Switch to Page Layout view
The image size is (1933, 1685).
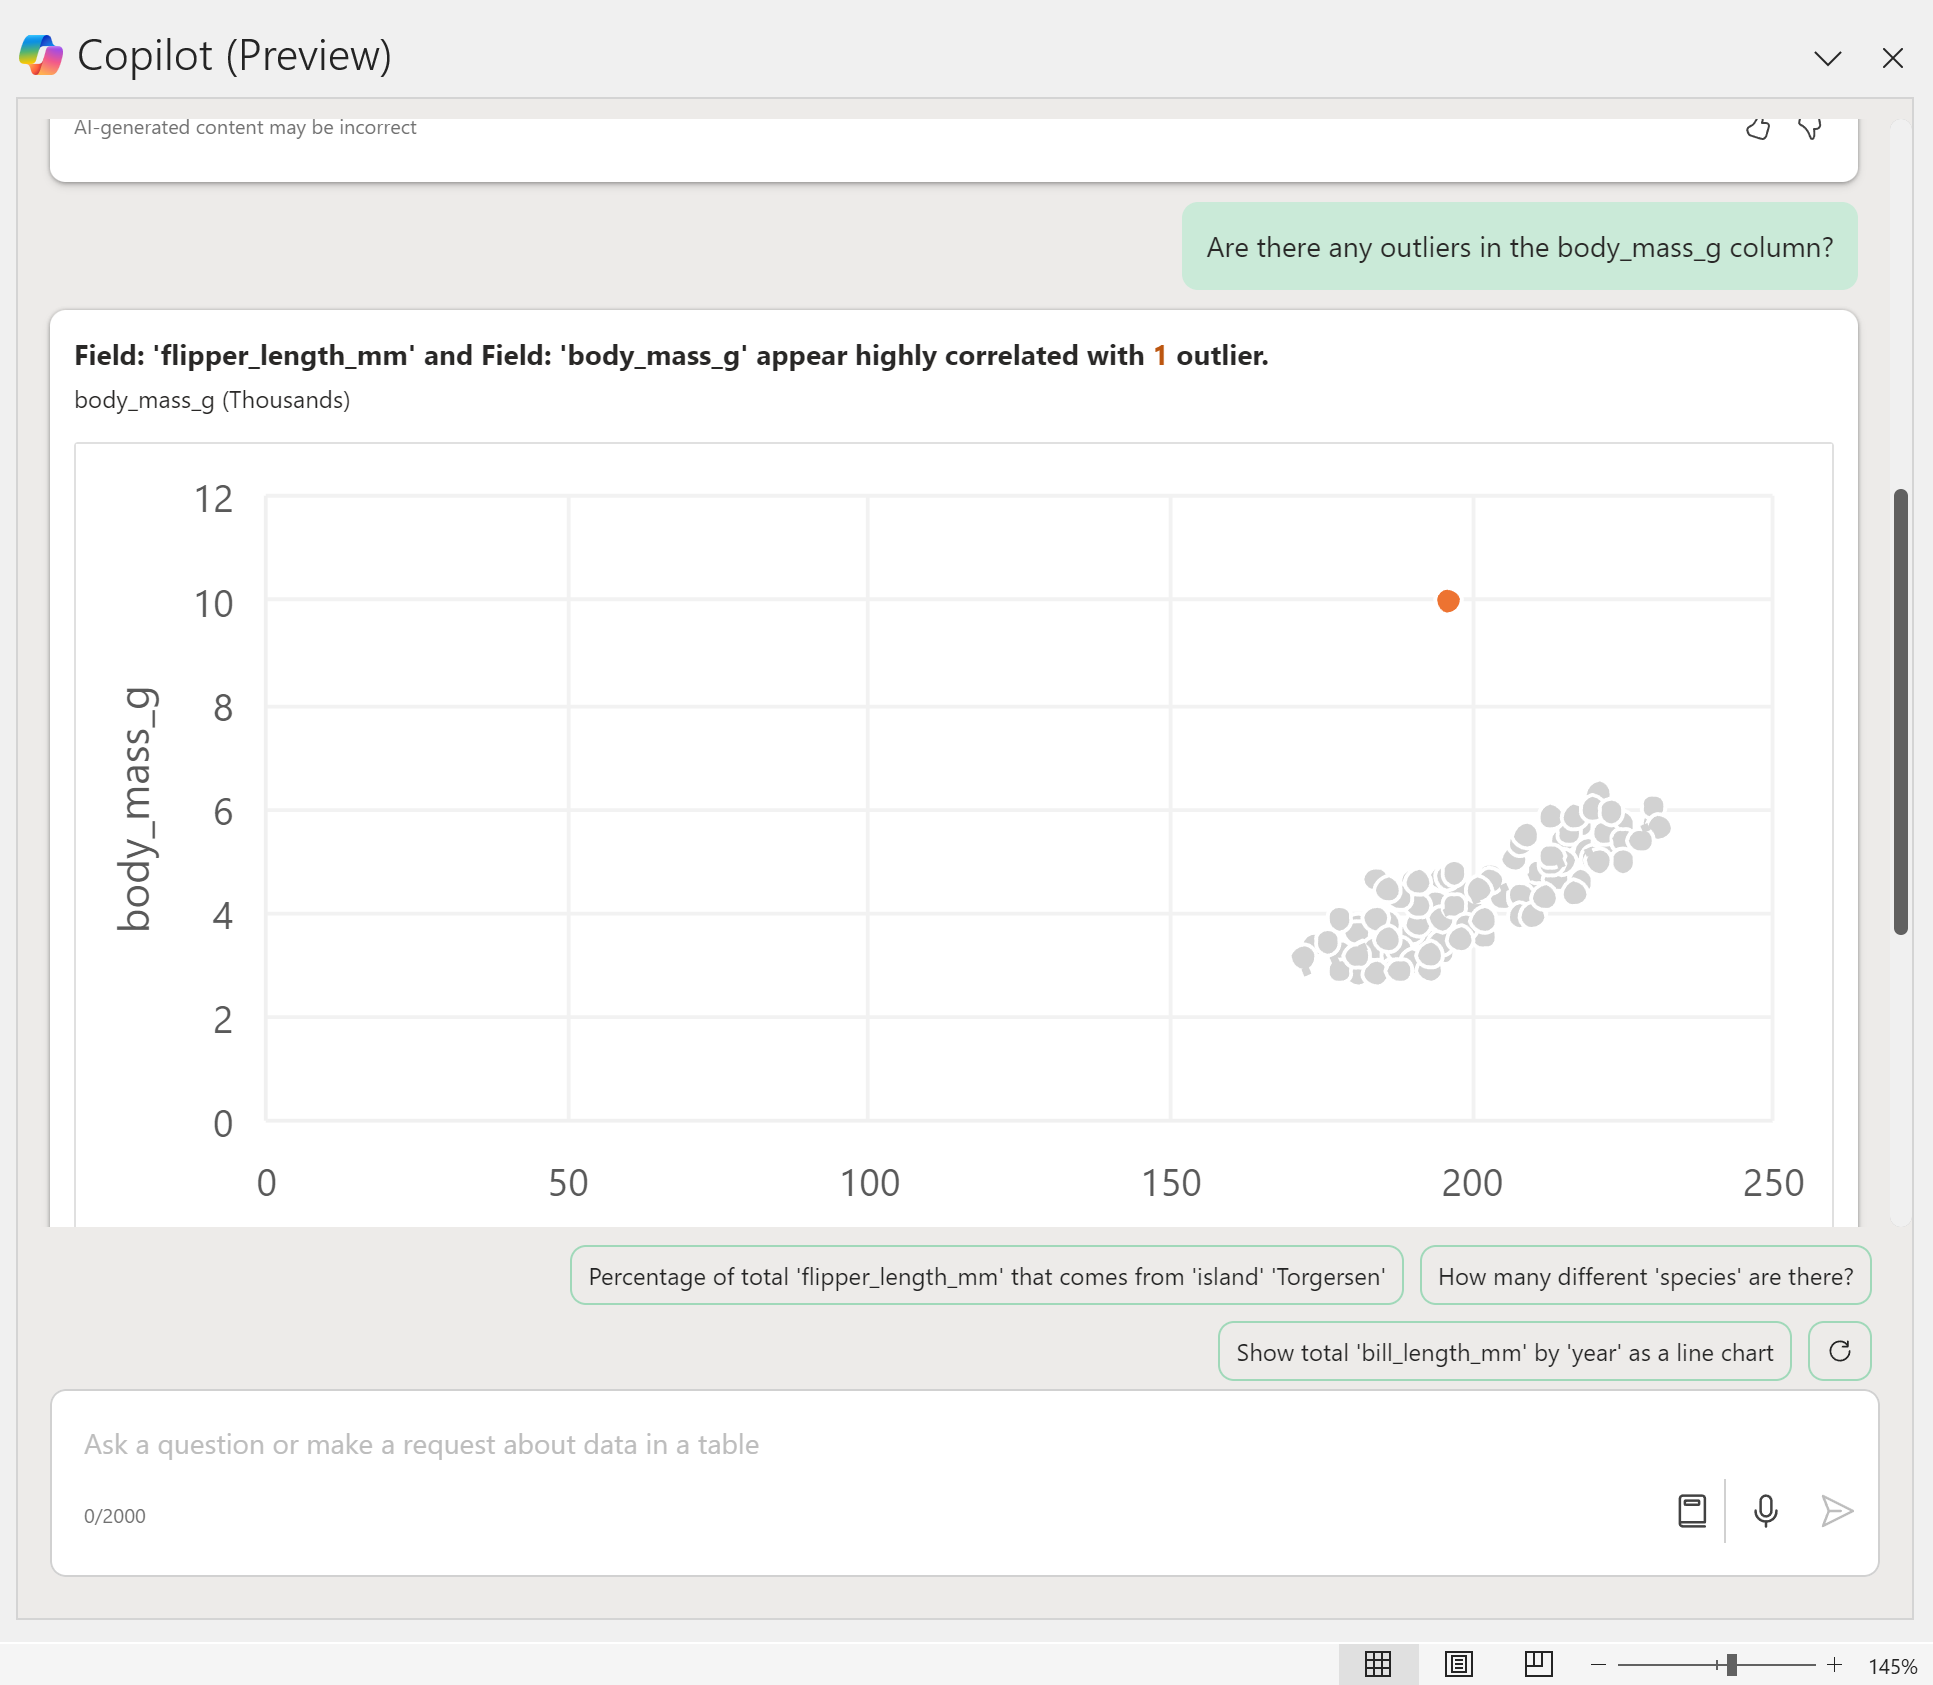(x=1458, y=1664)
